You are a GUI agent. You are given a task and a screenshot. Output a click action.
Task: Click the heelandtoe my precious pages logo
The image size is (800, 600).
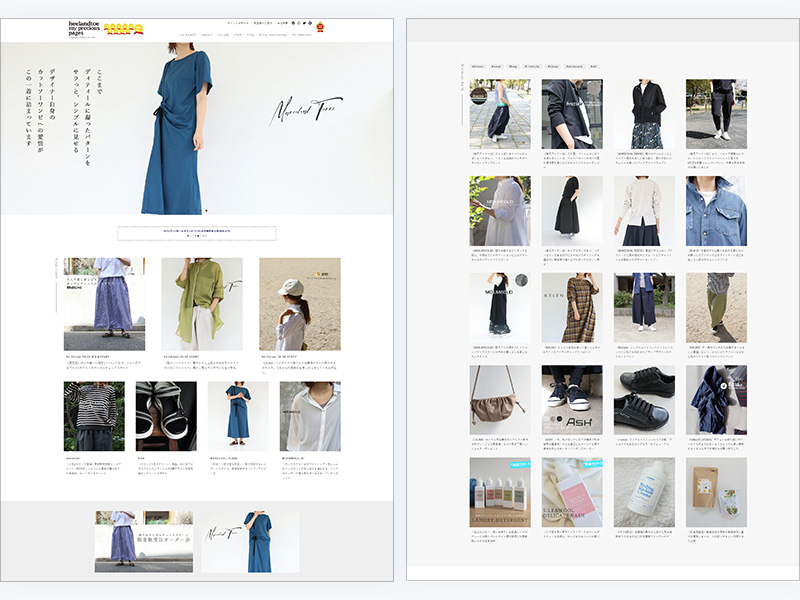(x=84, y=28)
